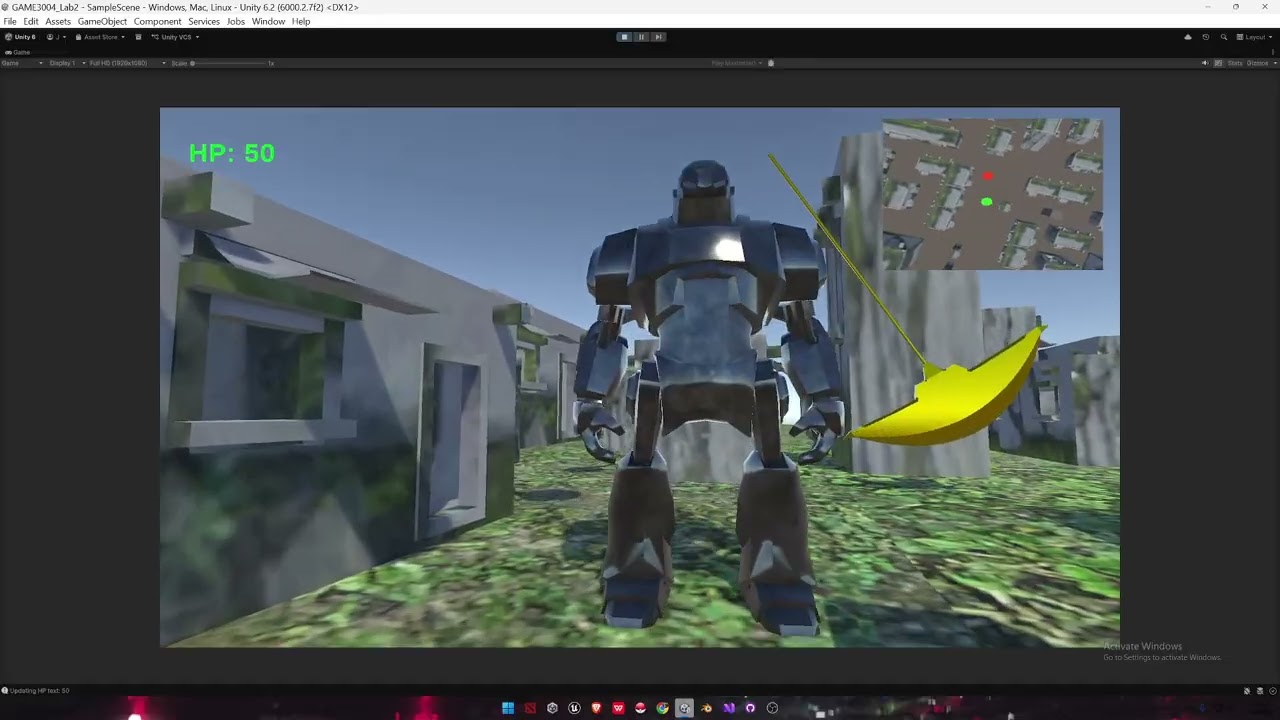Open the GitHub Desktop taskbar icon
Image resolution: width=1280 pixels, height=720 pixels.
click(x=750, y=708)
